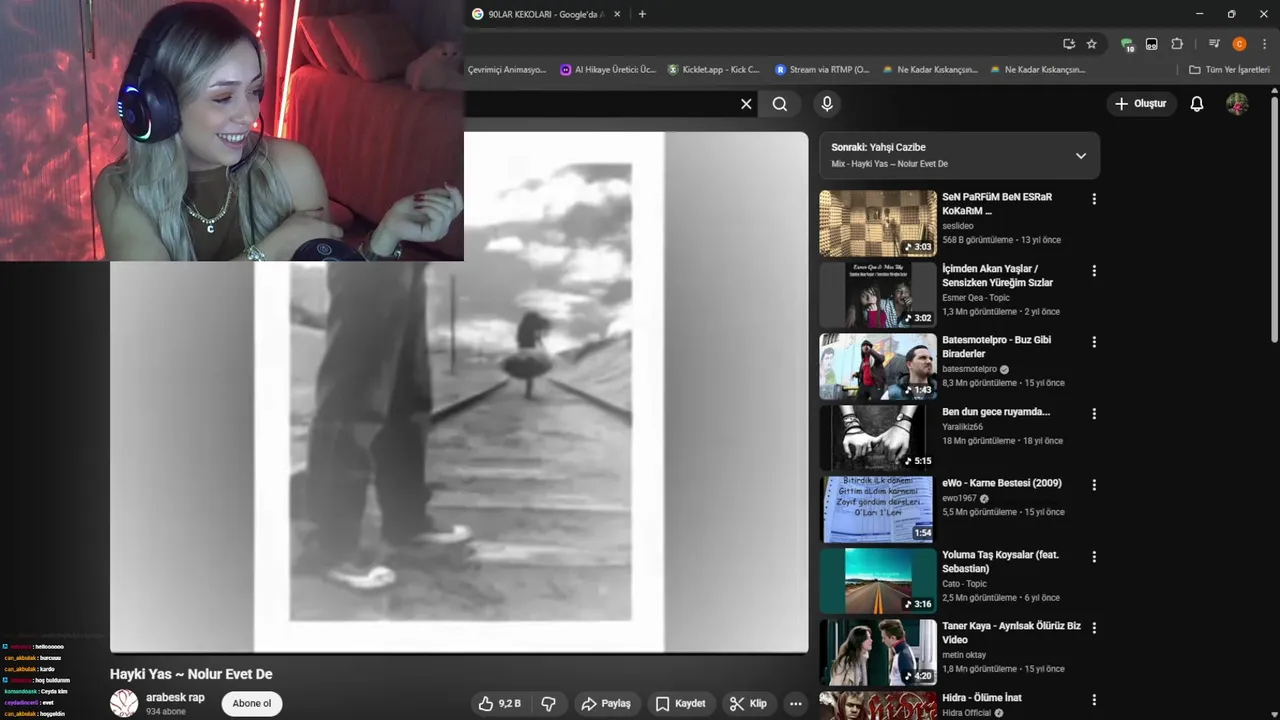The width and height of the screenshot is (1280, 720).
Task: Open more actions ellipsis below video
Action: coord(796,704)
